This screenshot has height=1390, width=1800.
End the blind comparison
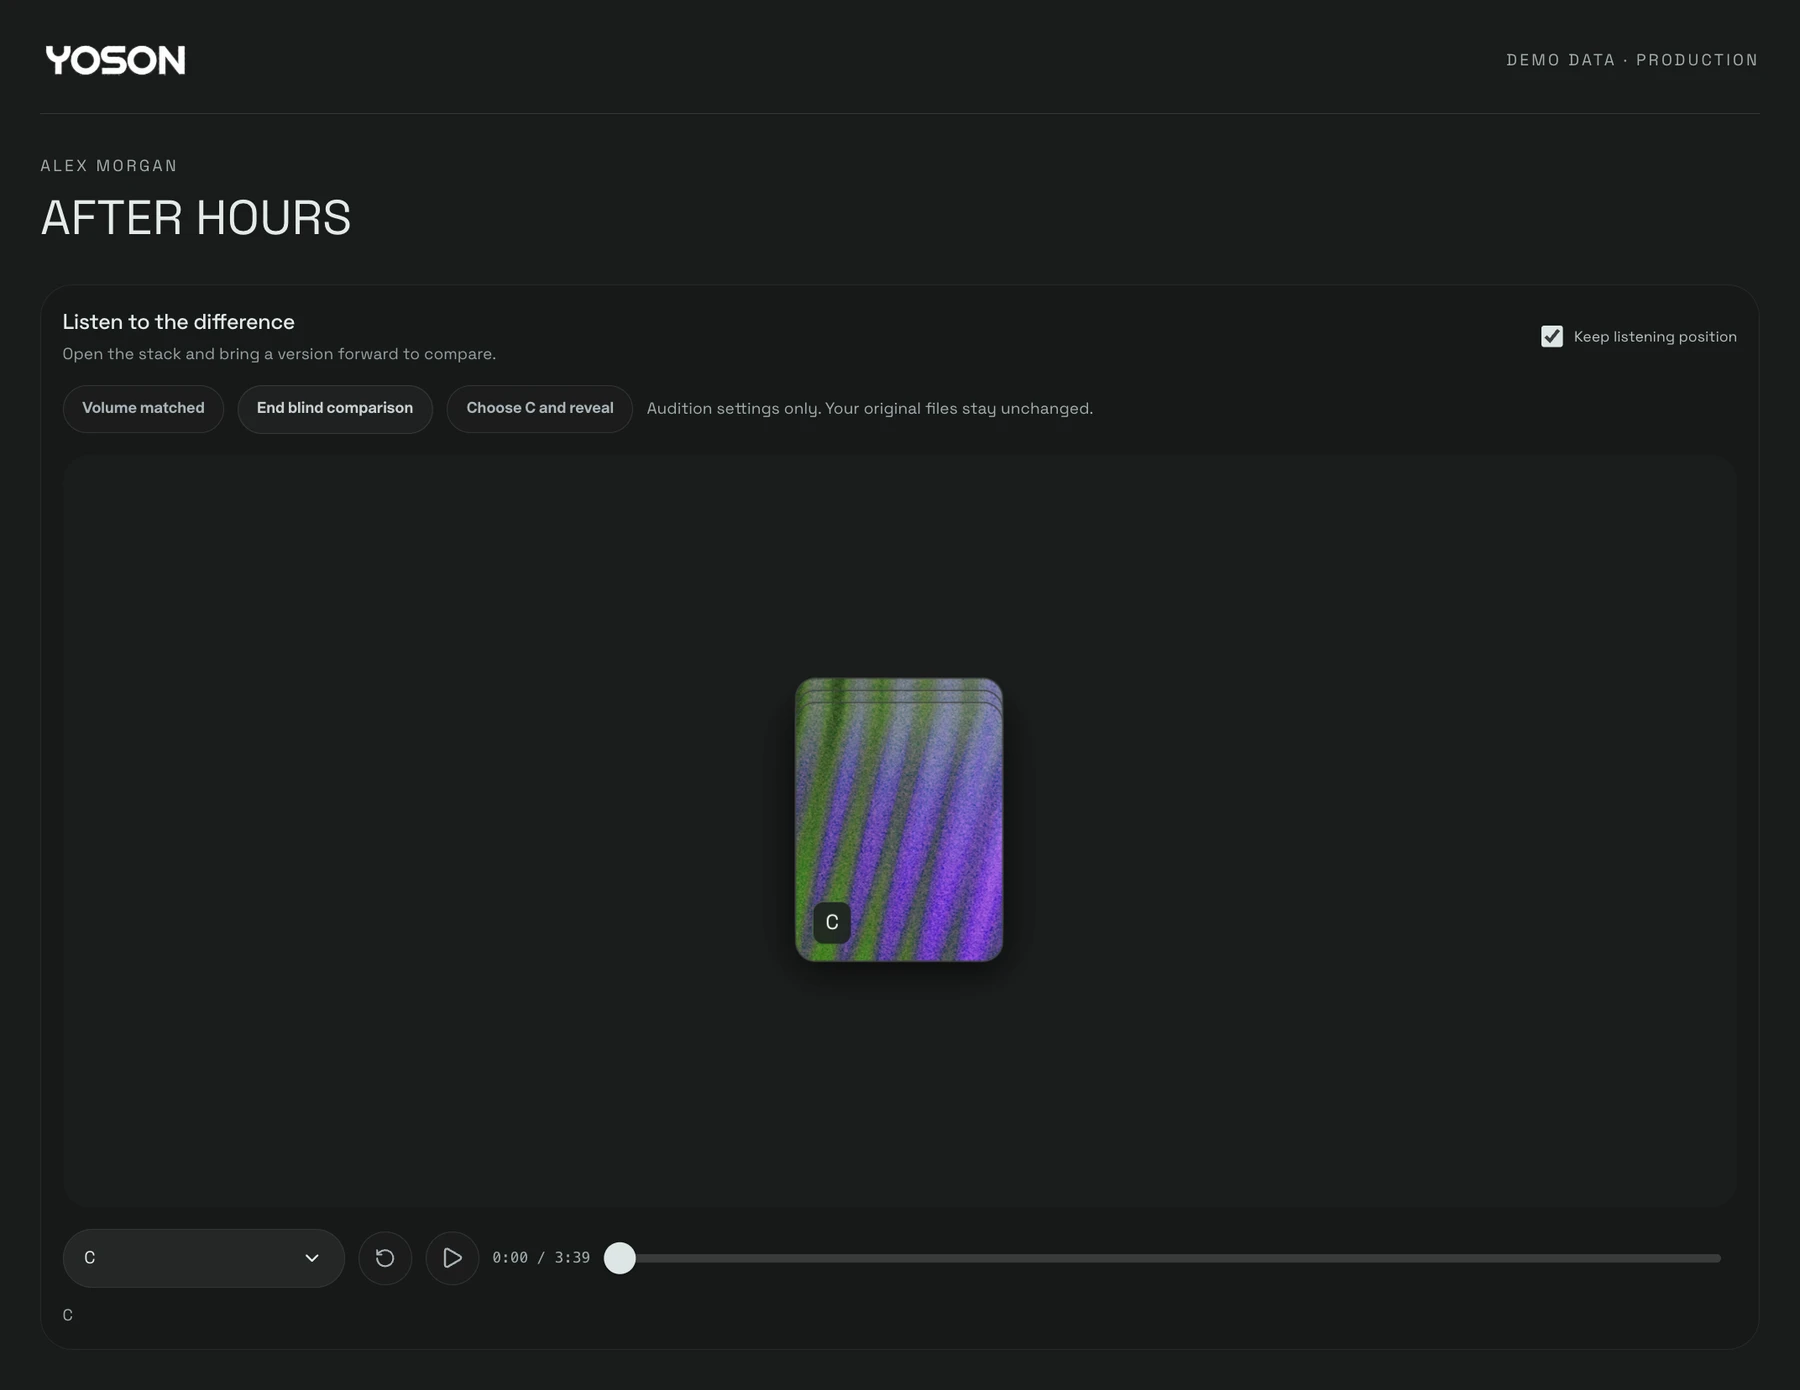pyautogui.click(x=335, y=409)
